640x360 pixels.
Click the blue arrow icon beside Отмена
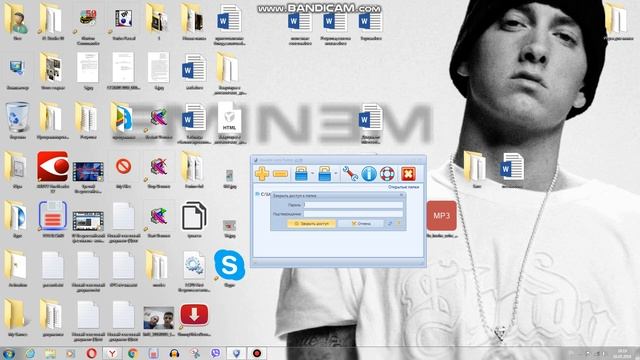click(390, 224)
